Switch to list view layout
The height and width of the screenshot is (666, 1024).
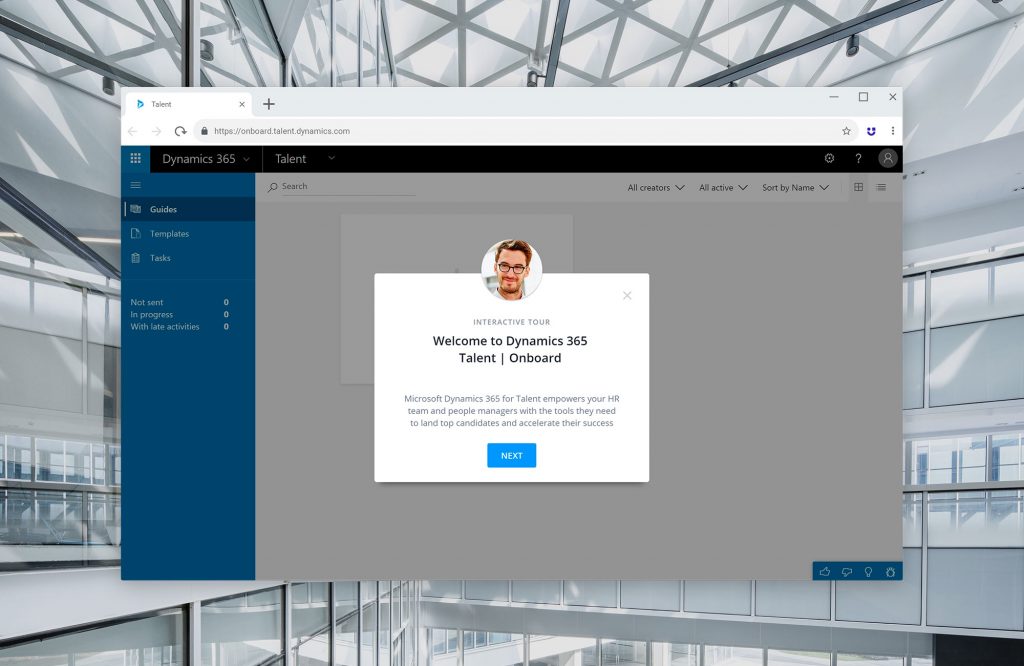coord(881,187)
